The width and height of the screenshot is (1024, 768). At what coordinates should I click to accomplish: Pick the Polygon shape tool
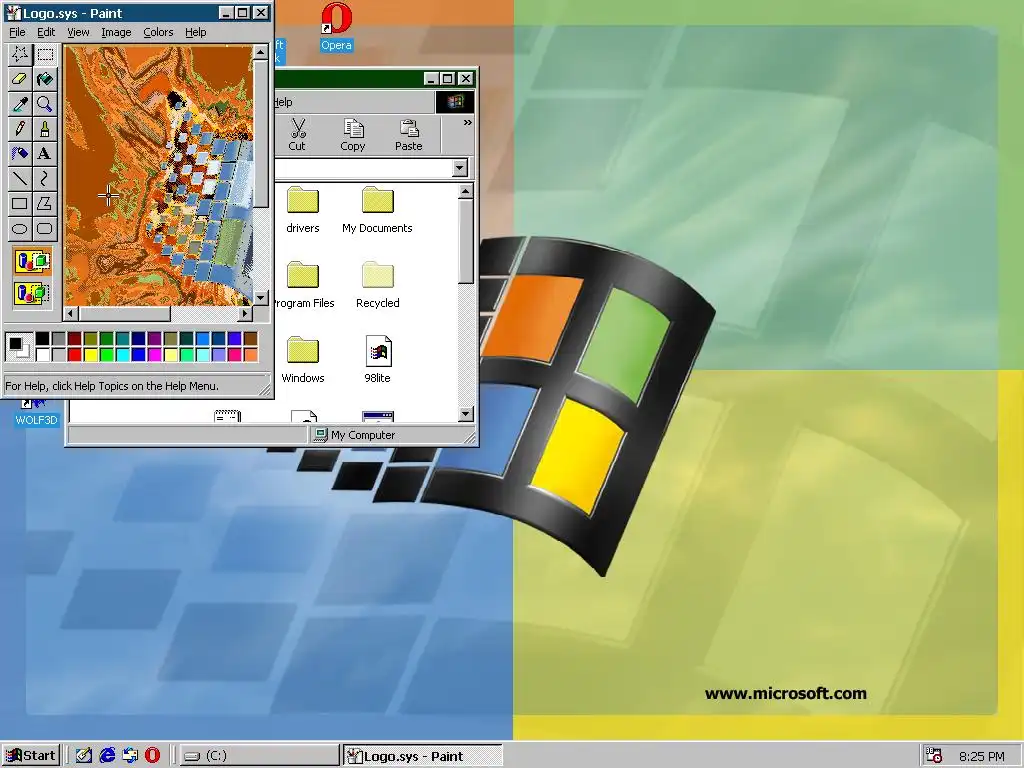[44, 203]
